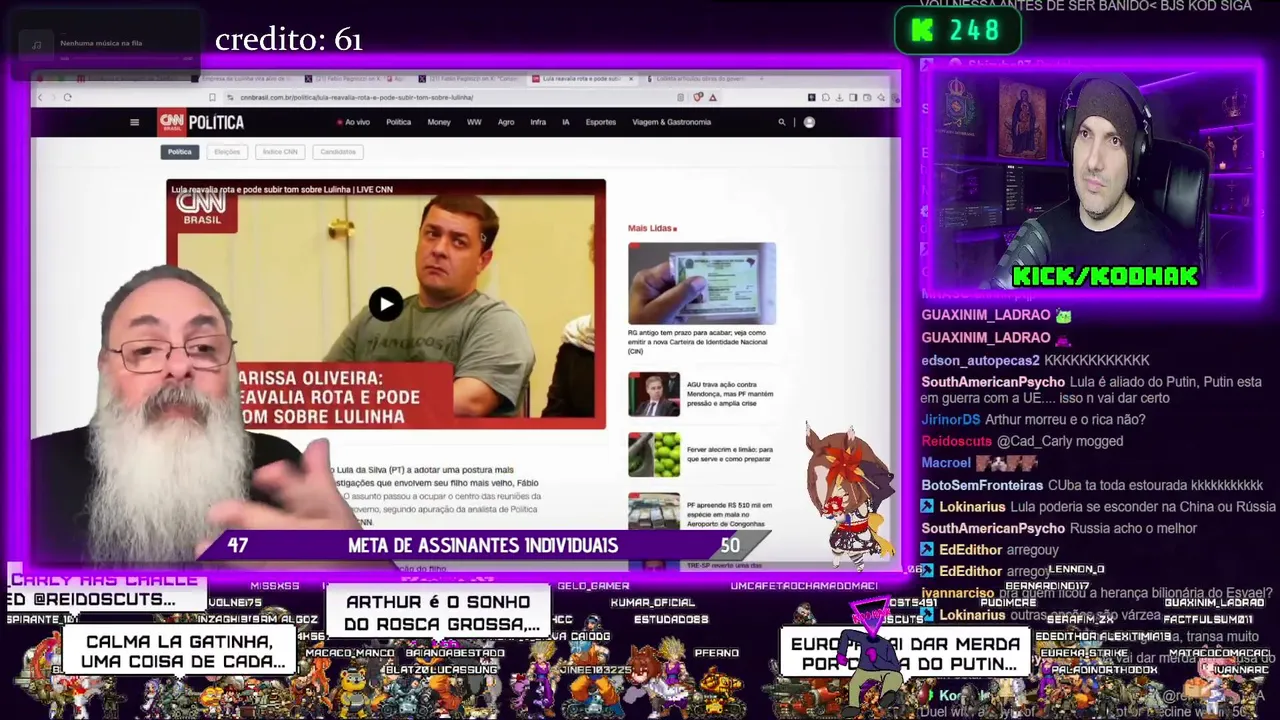This screenshot has width=1280, height=720.
Task: Open the reader mode icon in address bar
Action: tap(681, 97)
